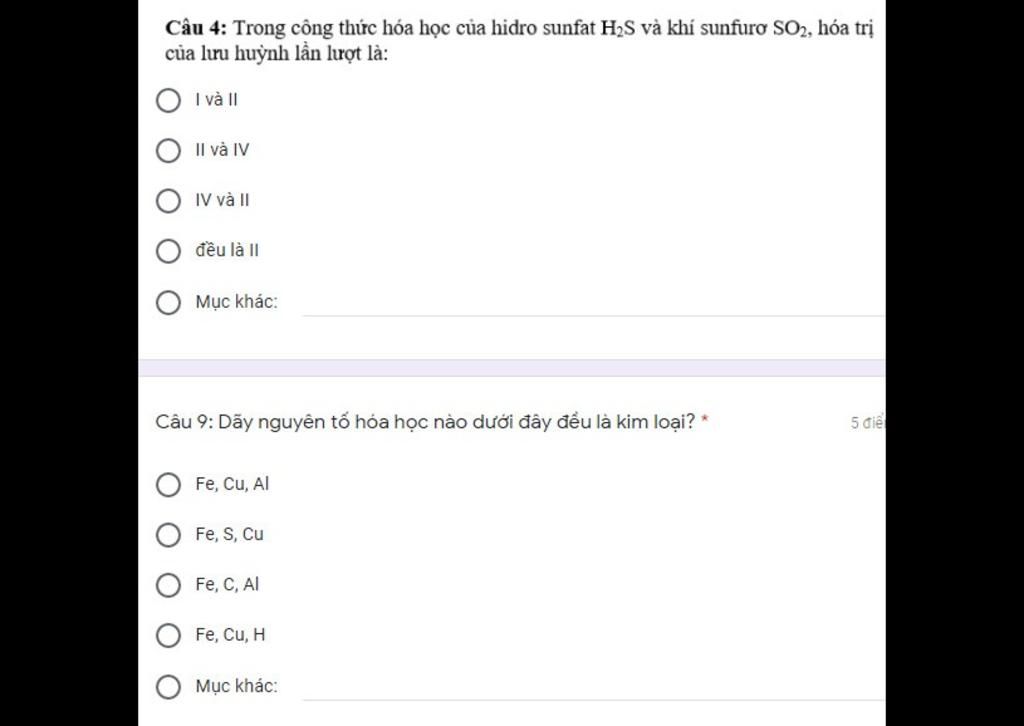Viewport: 1024px width, 726px height.
Task: Select 'Mục khác' radio in Câu 4
Action: pyautogui.click(x=168, y=302)
